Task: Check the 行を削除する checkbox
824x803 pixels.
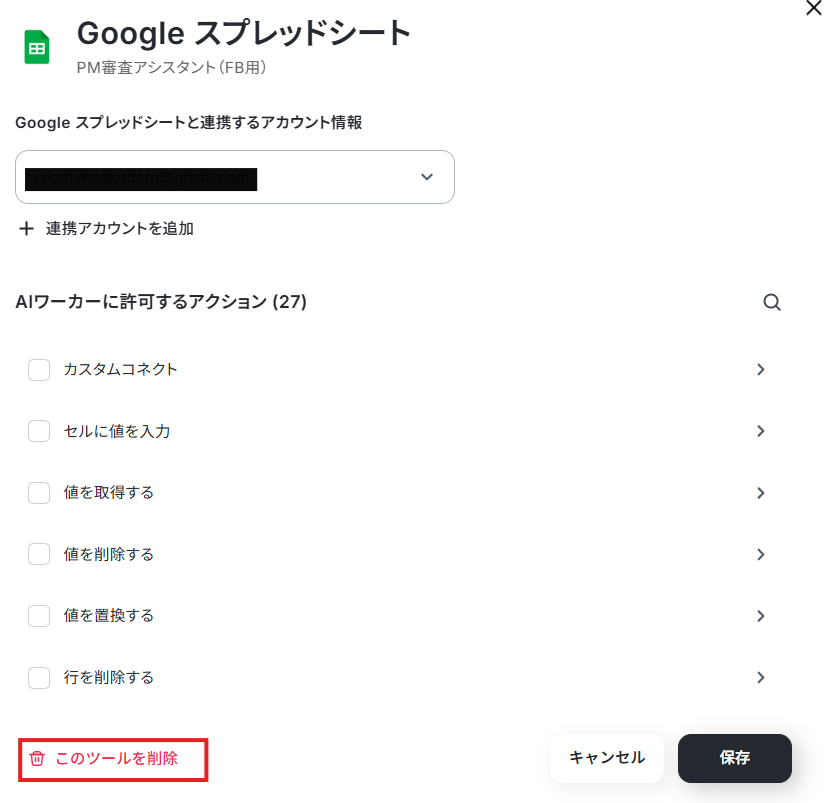Action: pos(39,678)
